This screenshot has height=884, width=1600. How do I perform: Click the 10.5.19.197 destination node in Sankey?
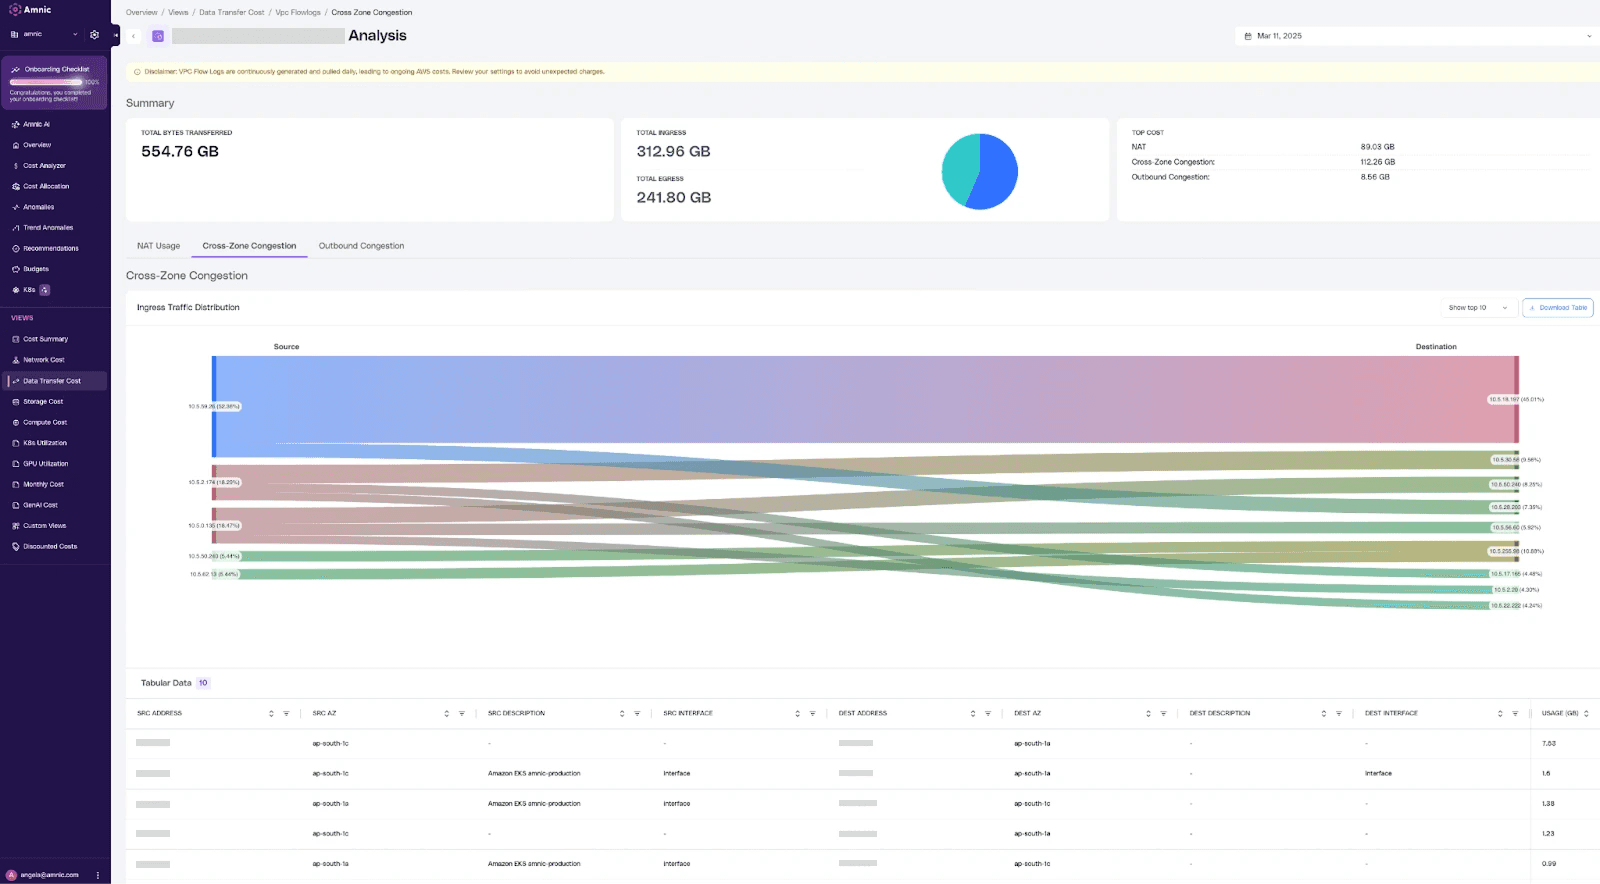(1516, 399)
